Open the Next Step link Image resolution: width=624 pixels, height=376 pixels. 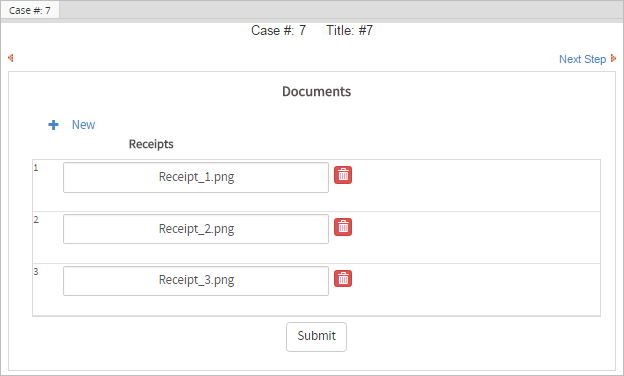click(582, 59)
